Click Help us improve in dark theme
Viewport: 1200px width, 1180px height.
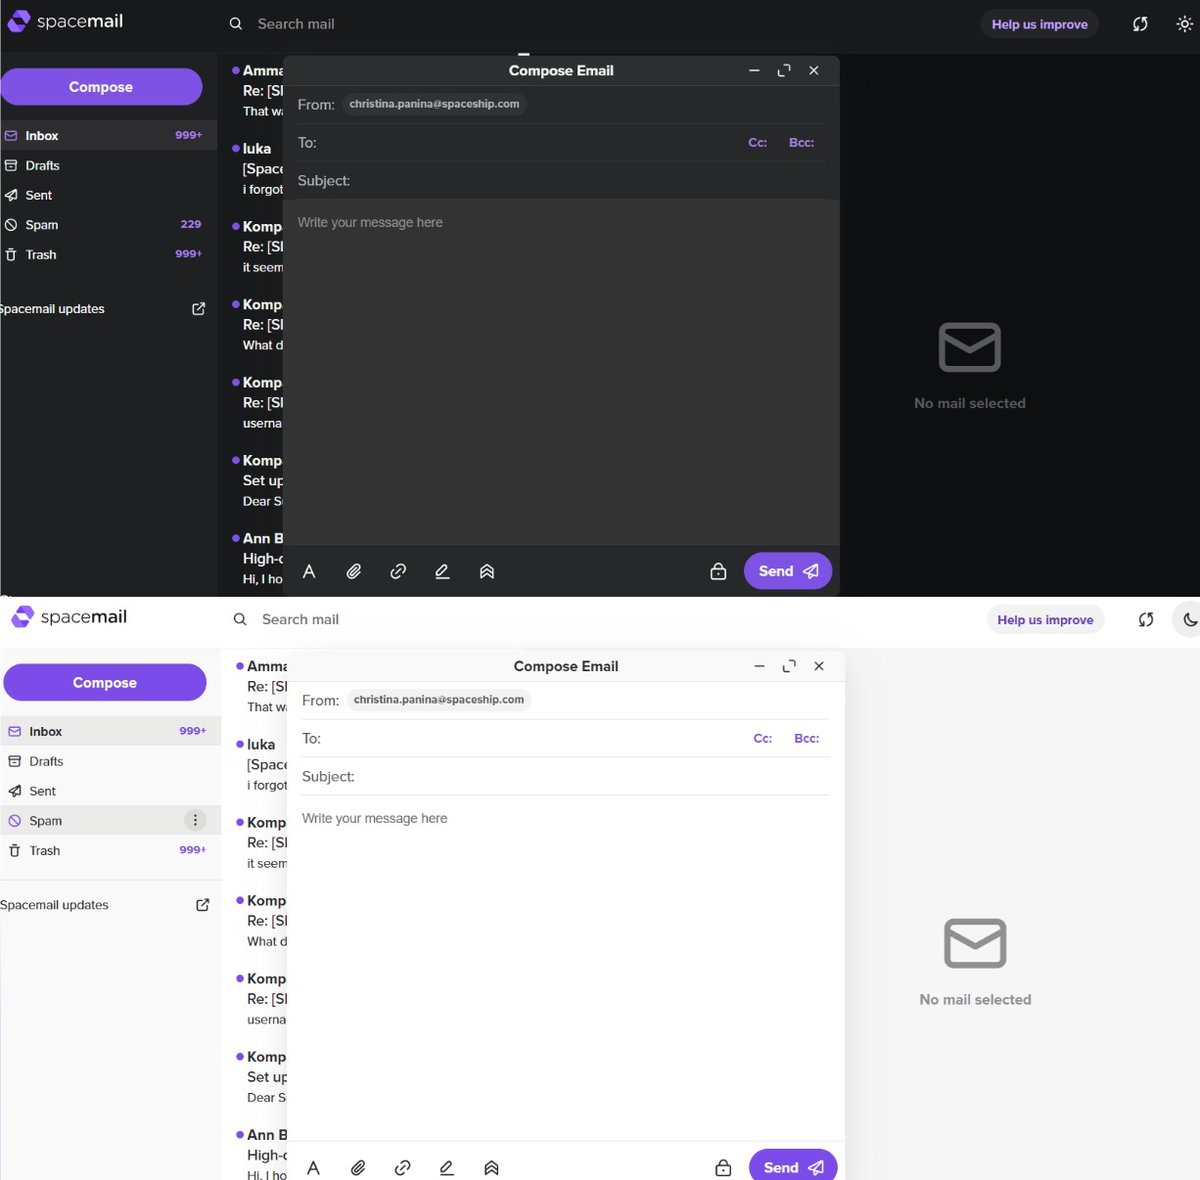click(x=1040, y=24)
